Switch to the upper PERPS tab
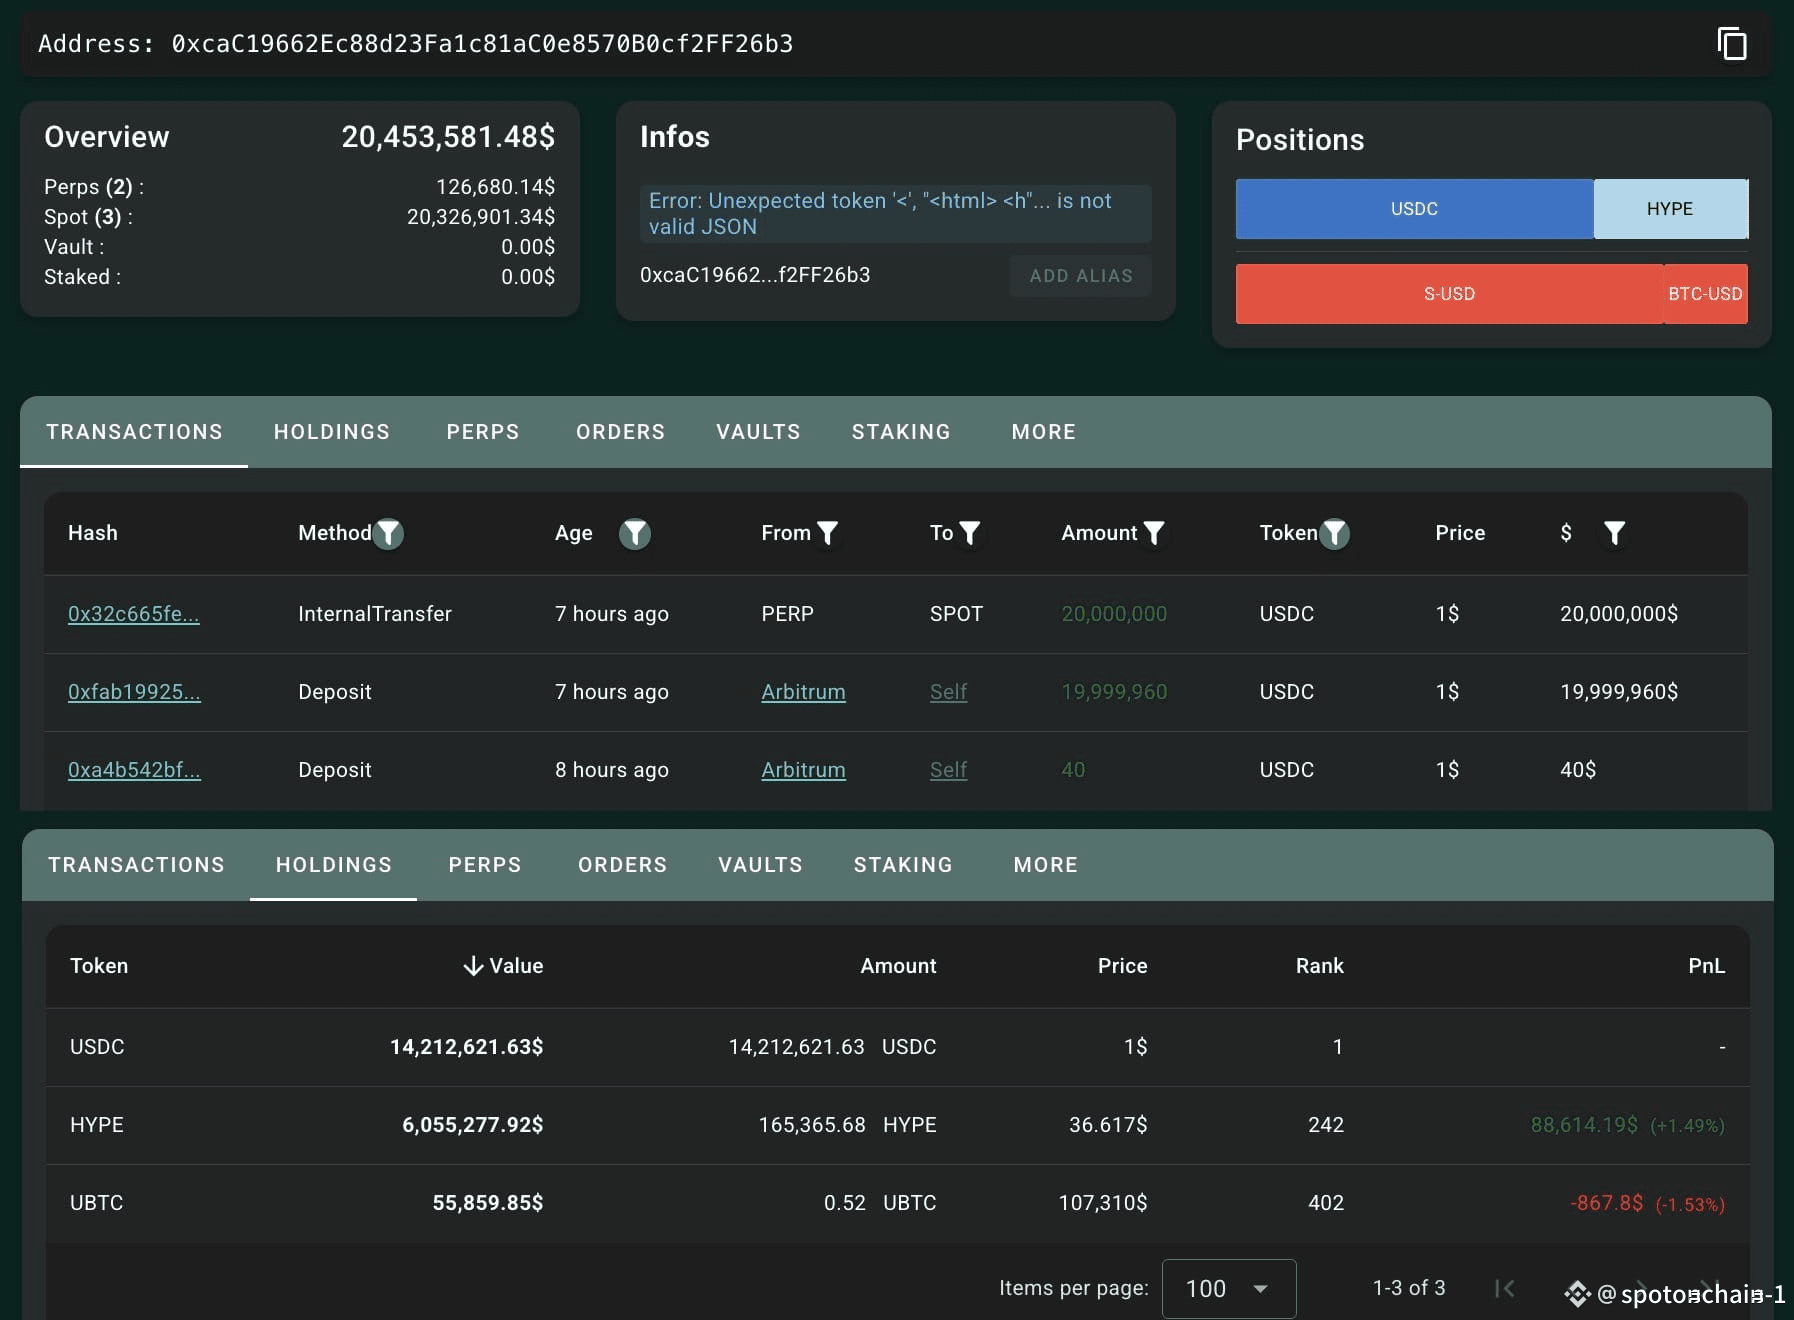Viewport: 1794px width, 1320px height. coord(483,432)
